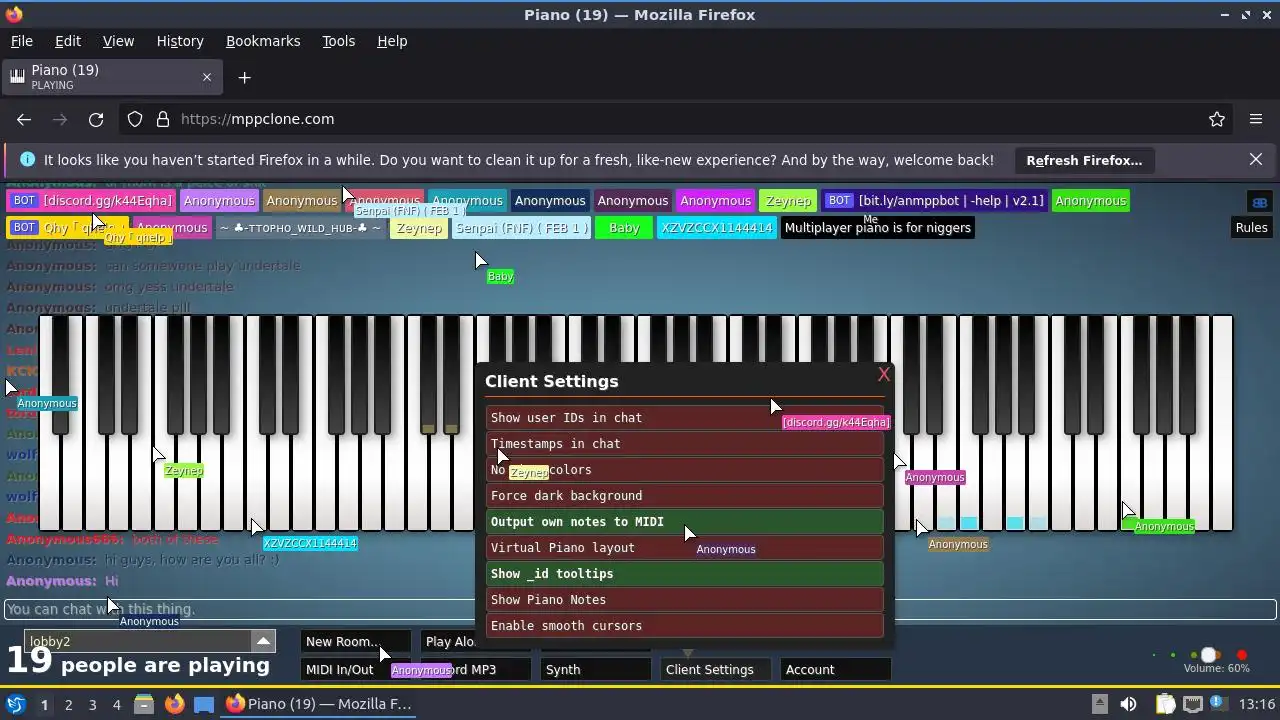Switch to workspace 4 in the taskbar
Viewport: 1280px width, 720px height.
click(x=116, y=704)
